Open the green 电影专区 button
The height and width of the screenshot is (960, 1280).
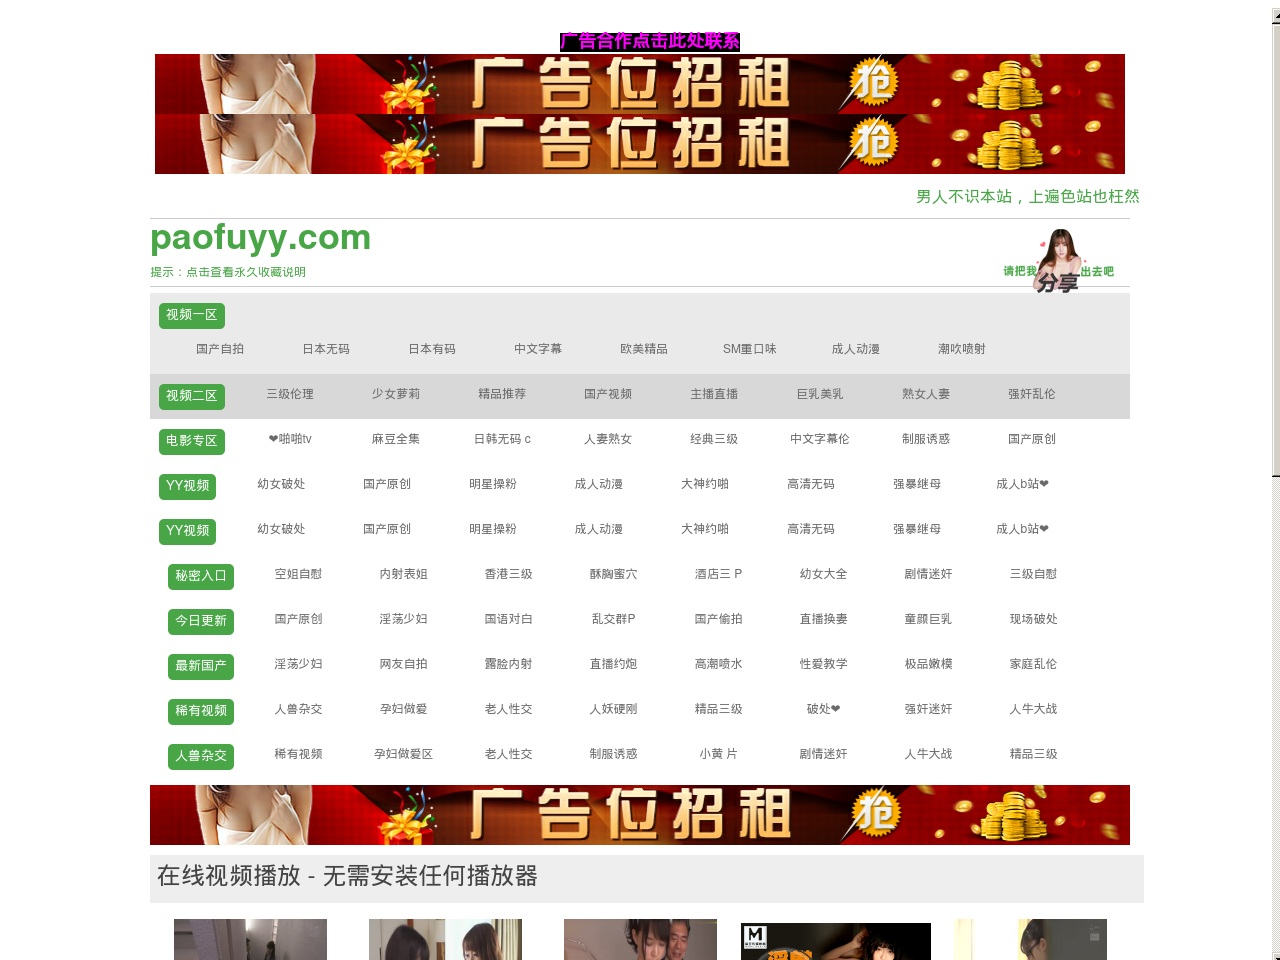[x=192, y=442]
